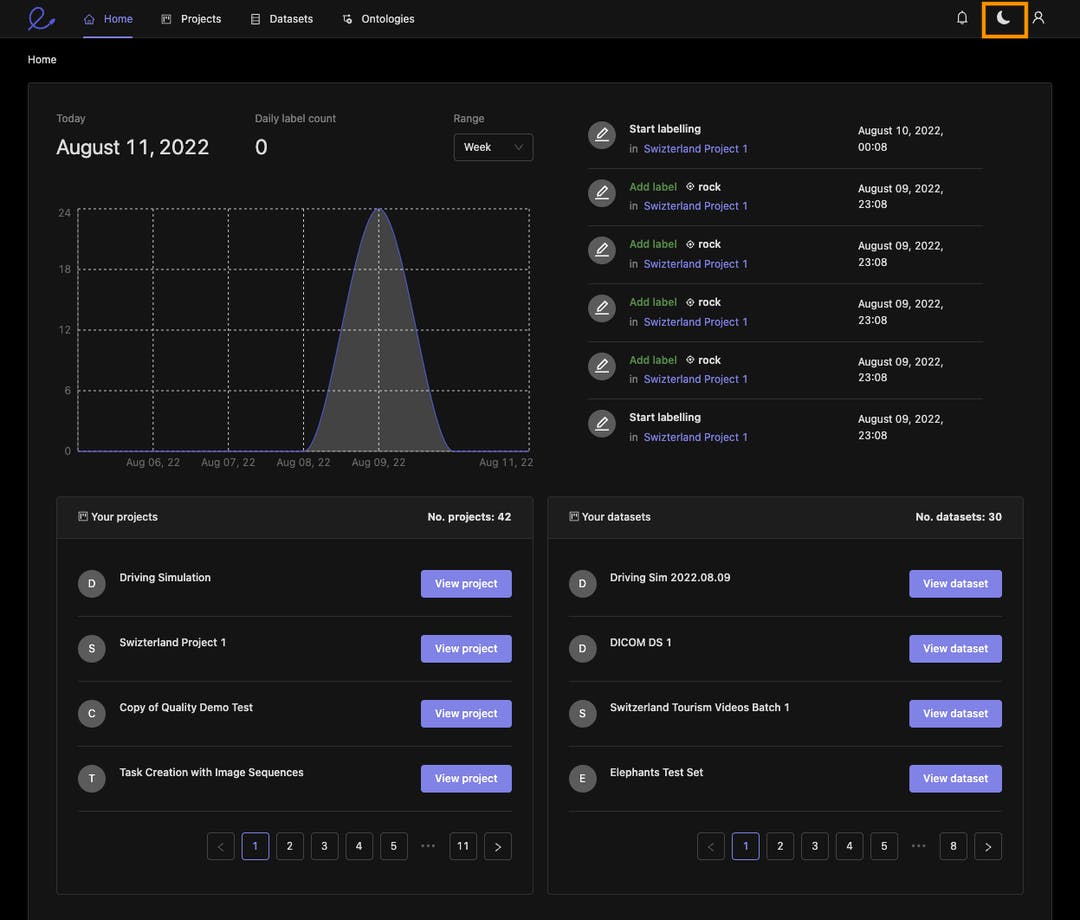
Task: Click the D avatar for Driving Sim dataset
Action: (582, 584)
